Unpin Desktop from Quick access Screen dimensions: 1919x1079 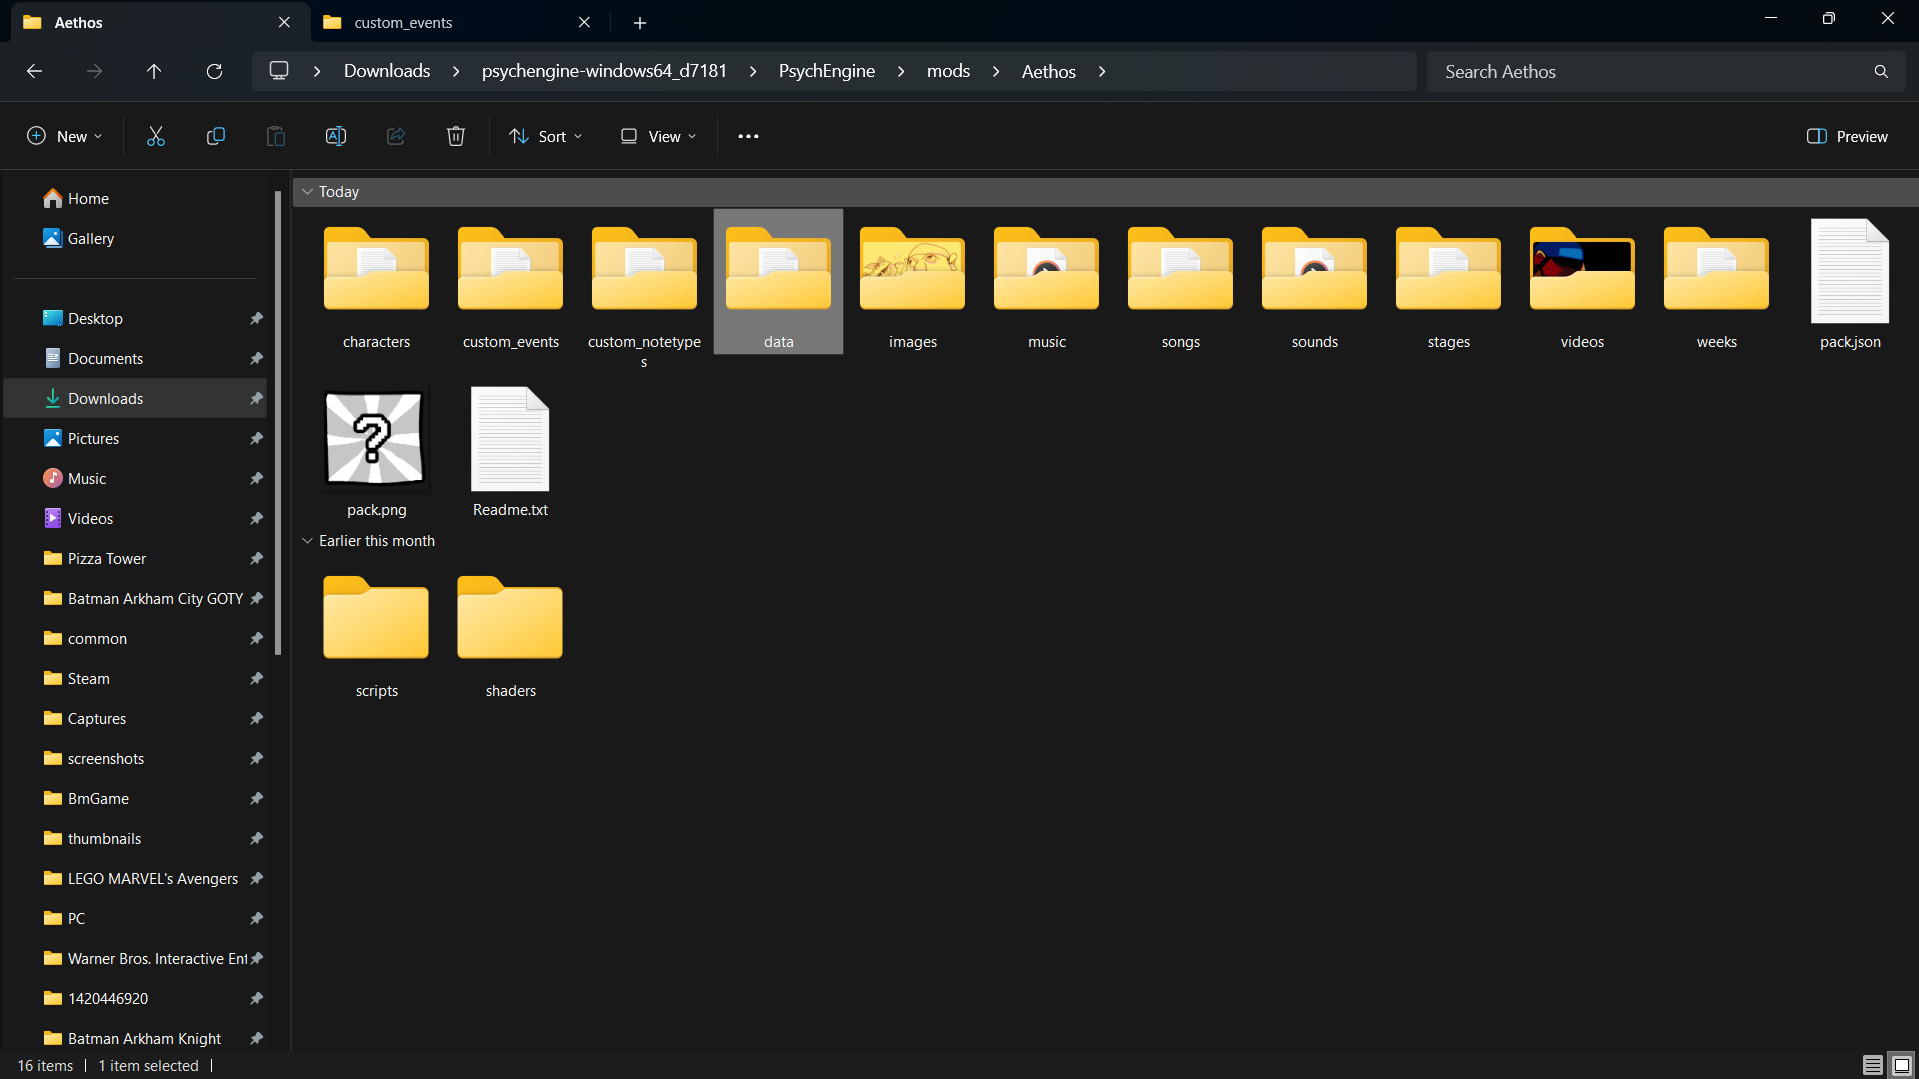click(x=256, y=318)
